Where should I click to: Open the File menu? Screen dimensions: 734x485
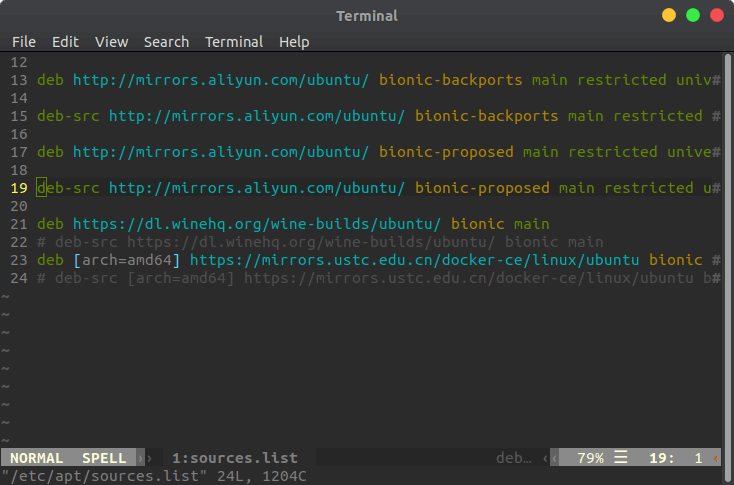(24, 42)
